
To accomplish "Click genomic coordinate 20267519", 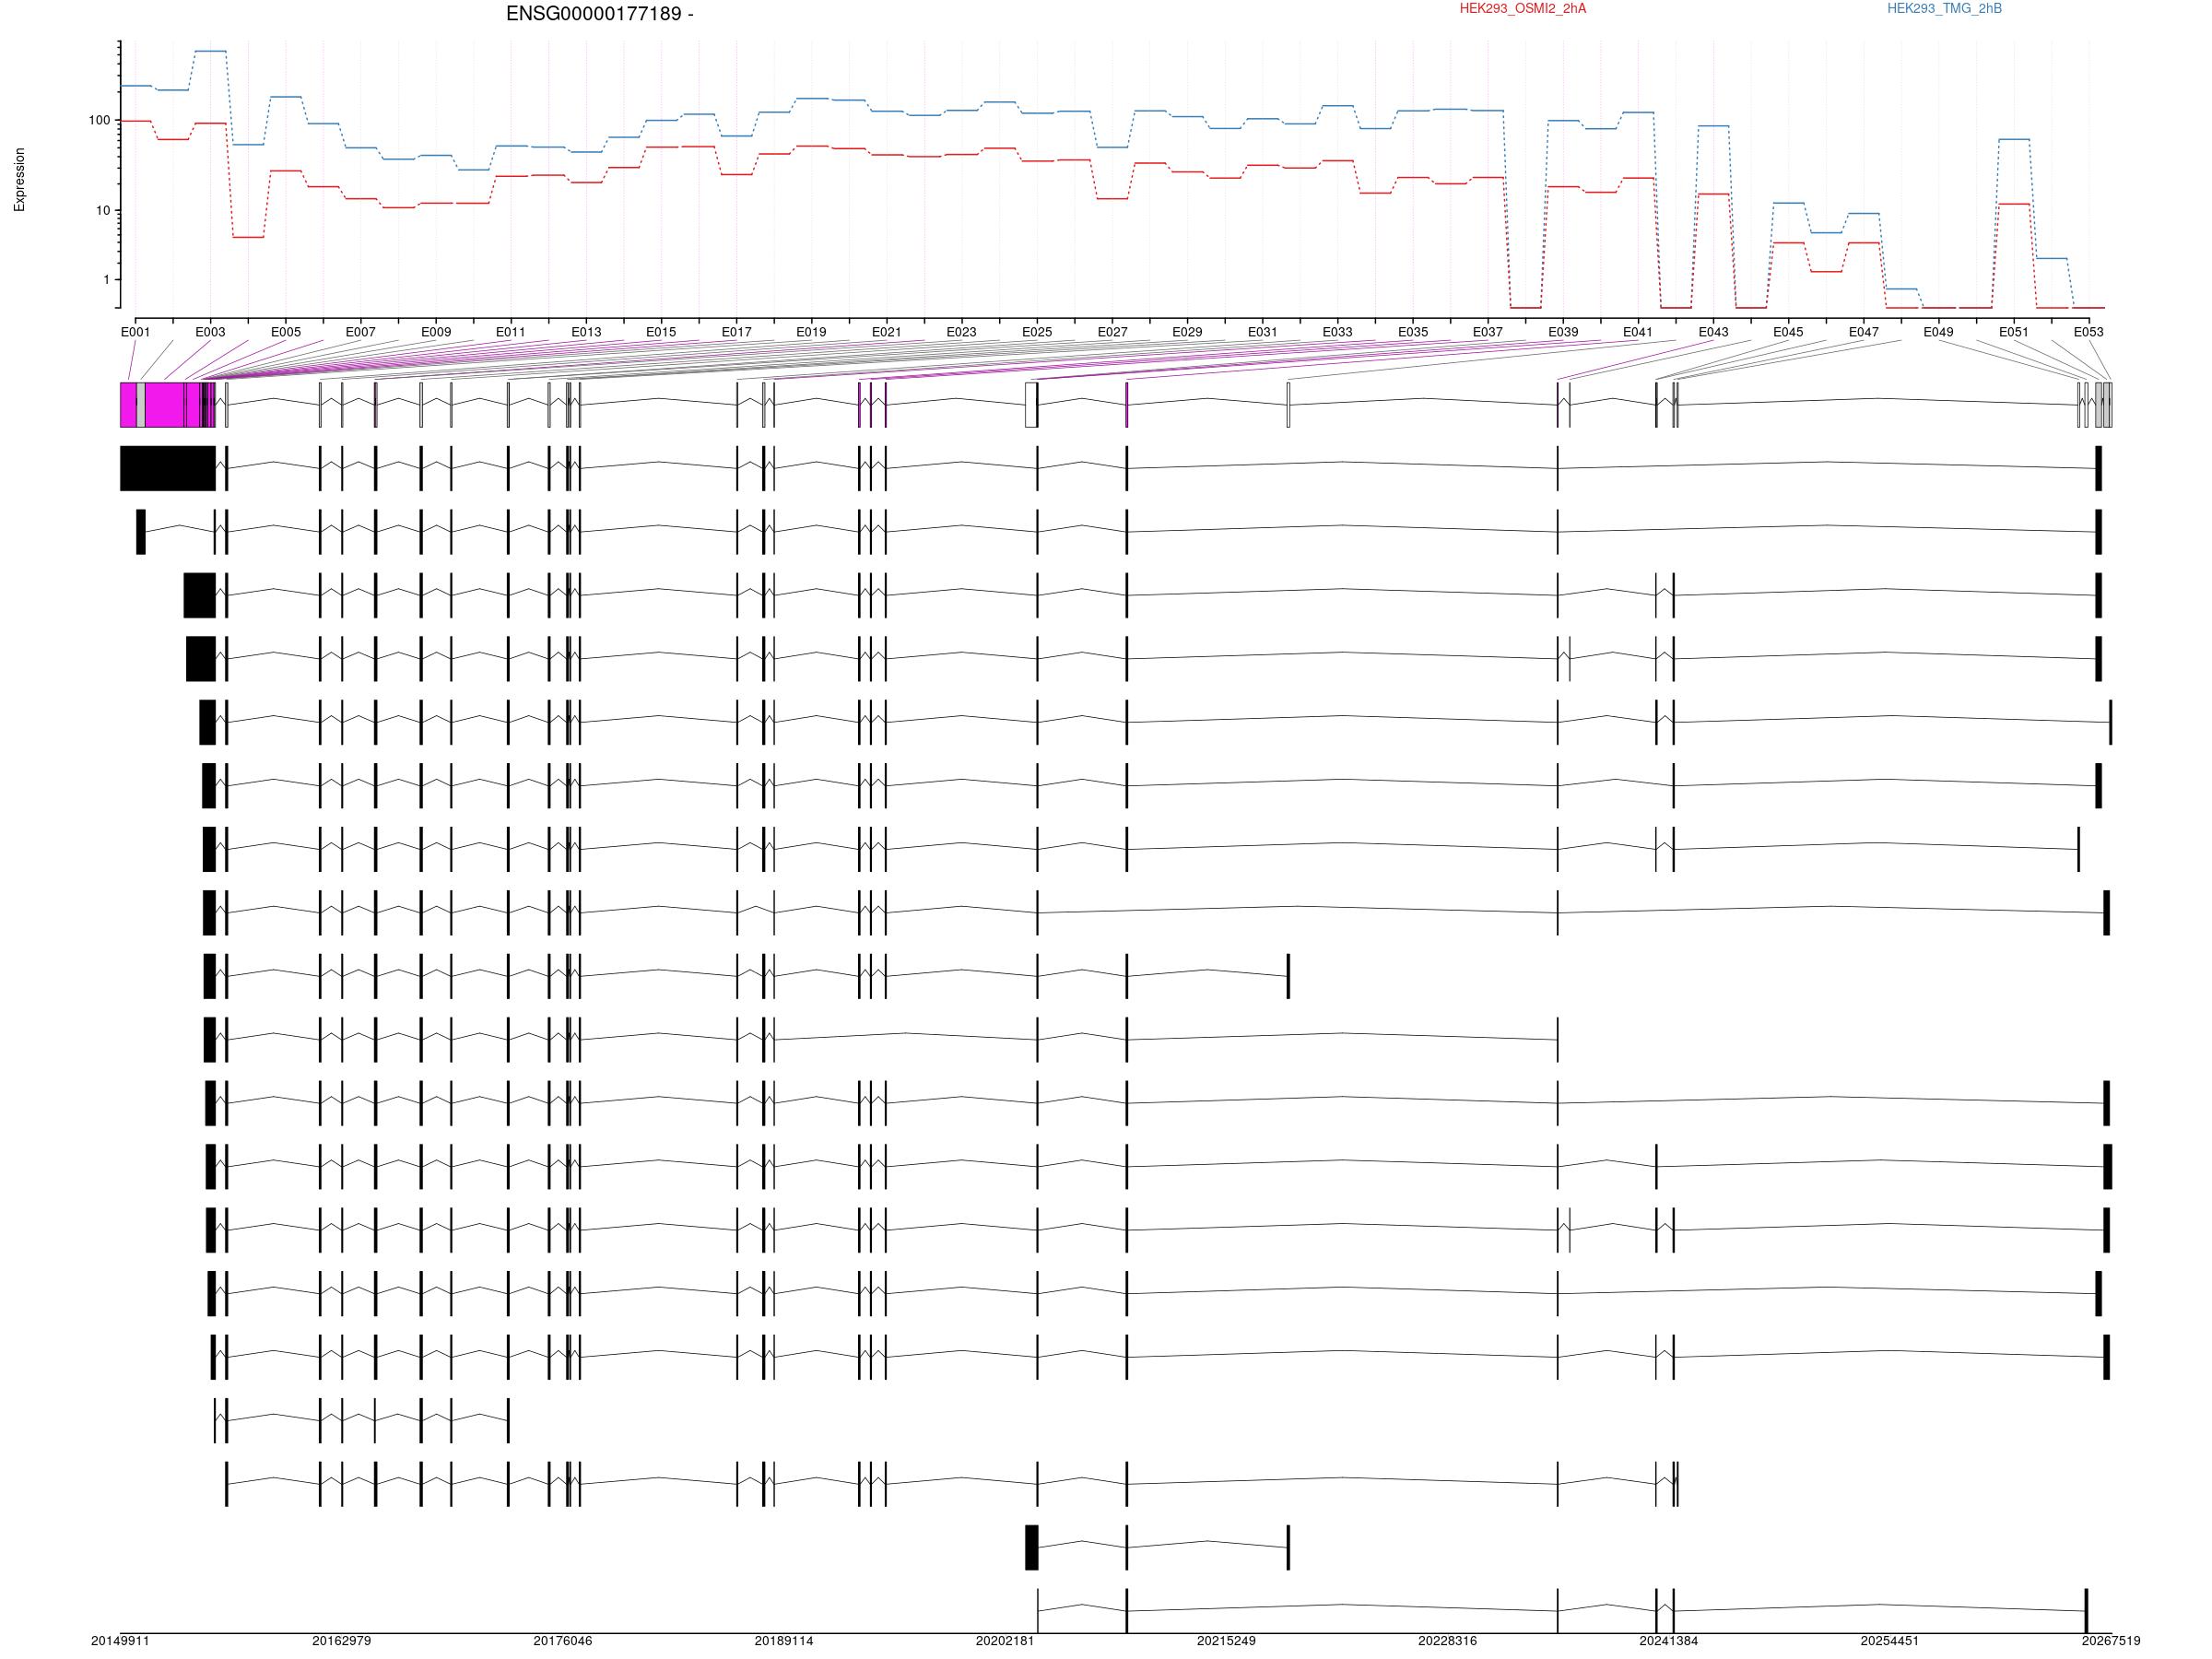I will [2111, 1641].
